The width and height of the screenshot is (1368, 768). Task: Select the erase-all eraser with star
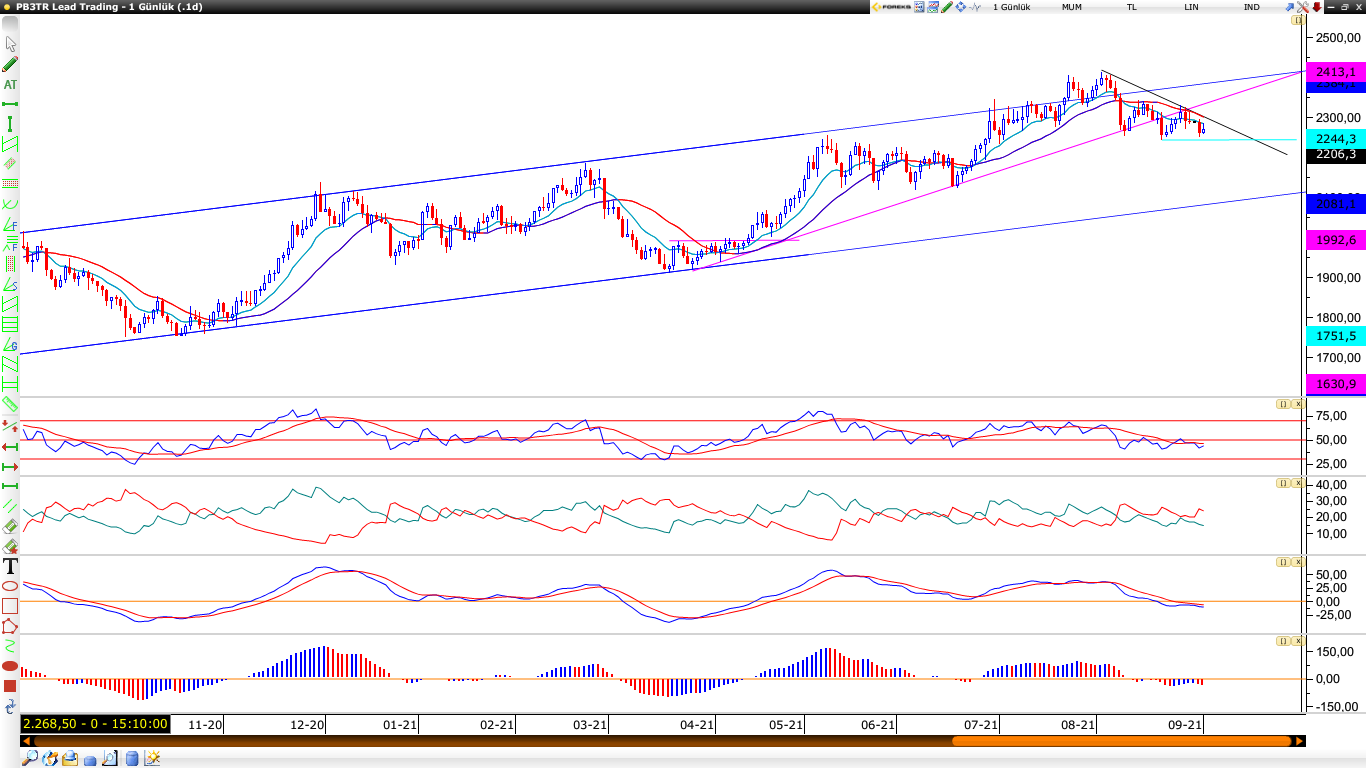click(10, 546)
